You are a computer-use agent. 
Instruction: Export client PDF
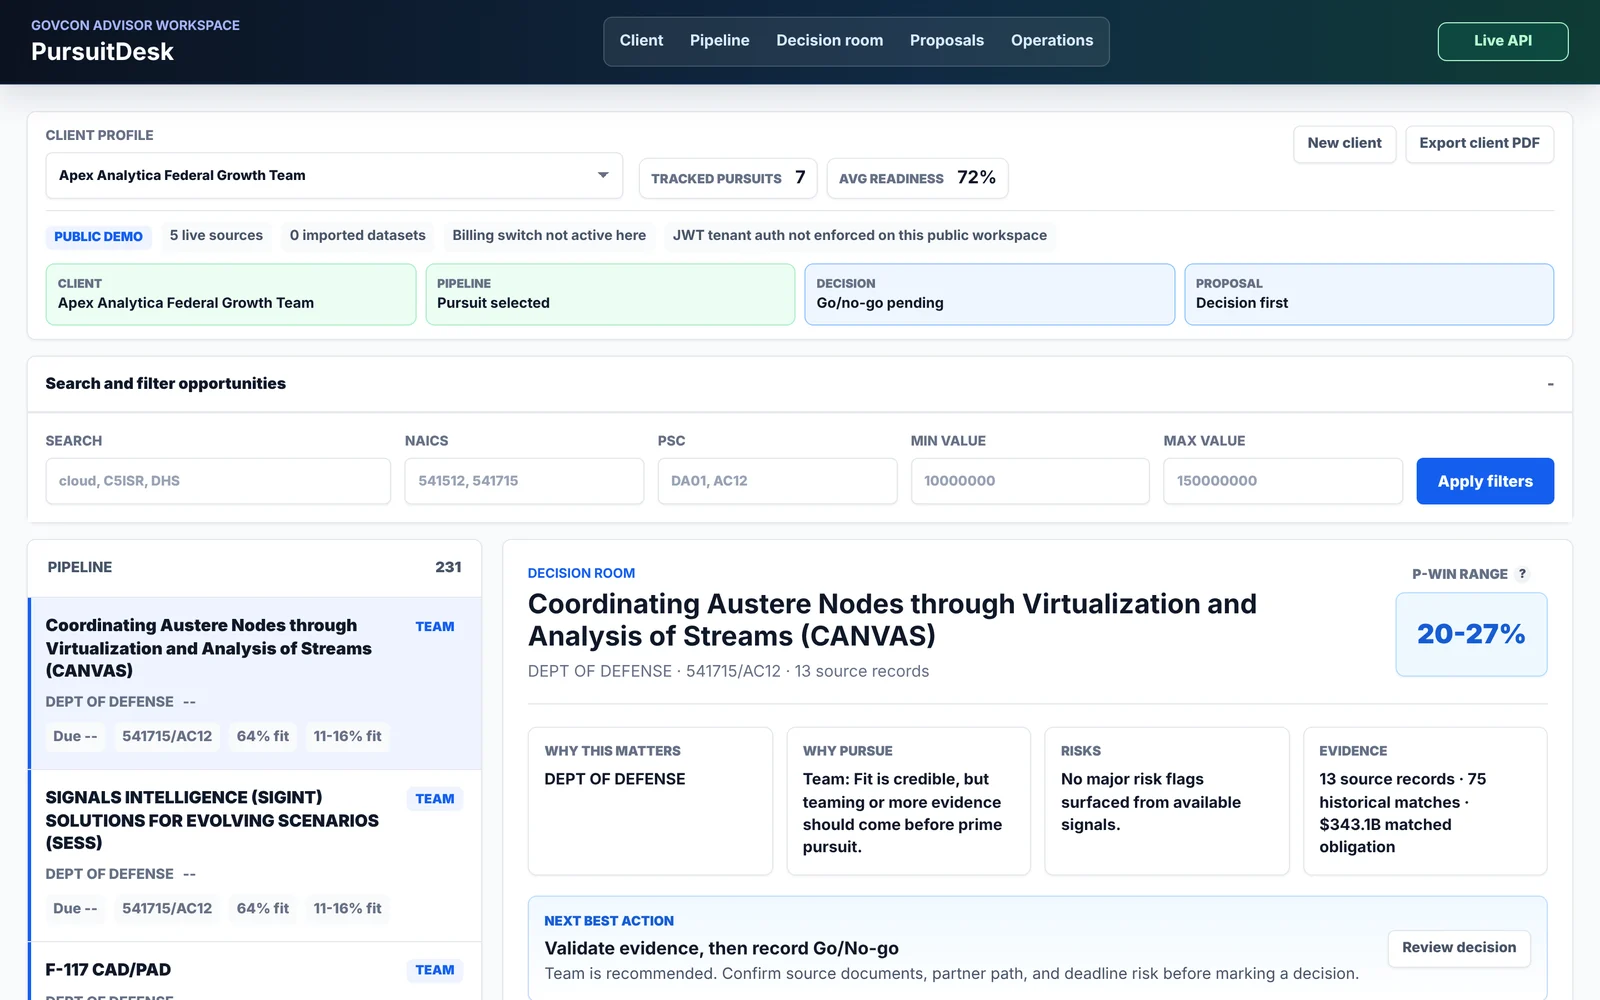click(1479, 144)
